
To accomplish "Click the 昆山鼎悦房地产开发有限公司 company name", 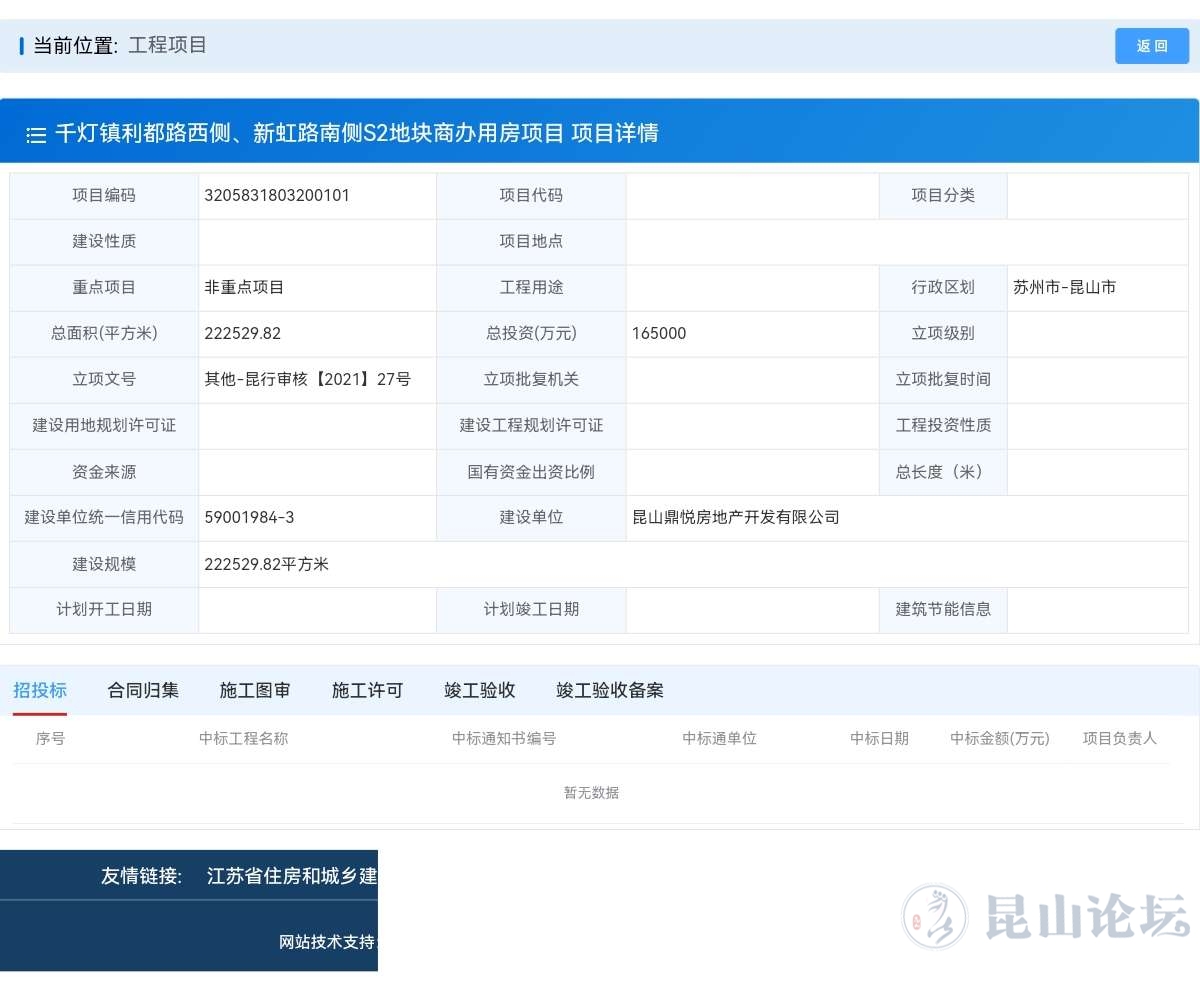I will [736, 517].
